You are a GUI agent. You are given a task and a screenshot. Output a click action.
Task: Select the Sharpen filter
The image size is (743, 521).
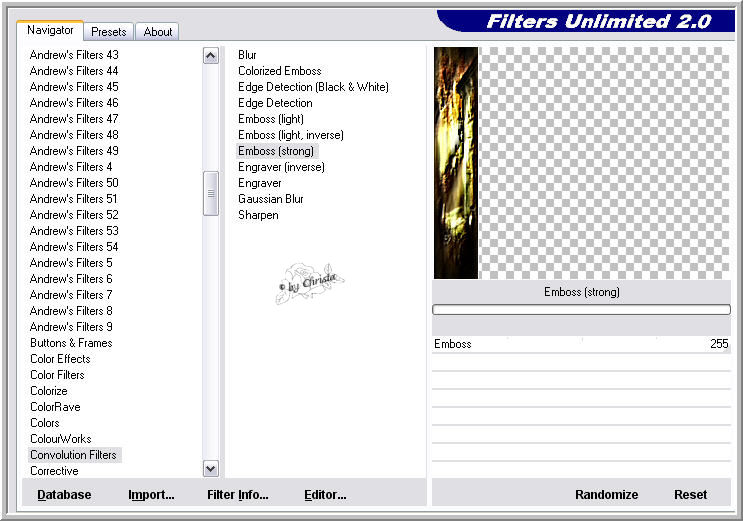pyautogui.click(x=258, y=215)
